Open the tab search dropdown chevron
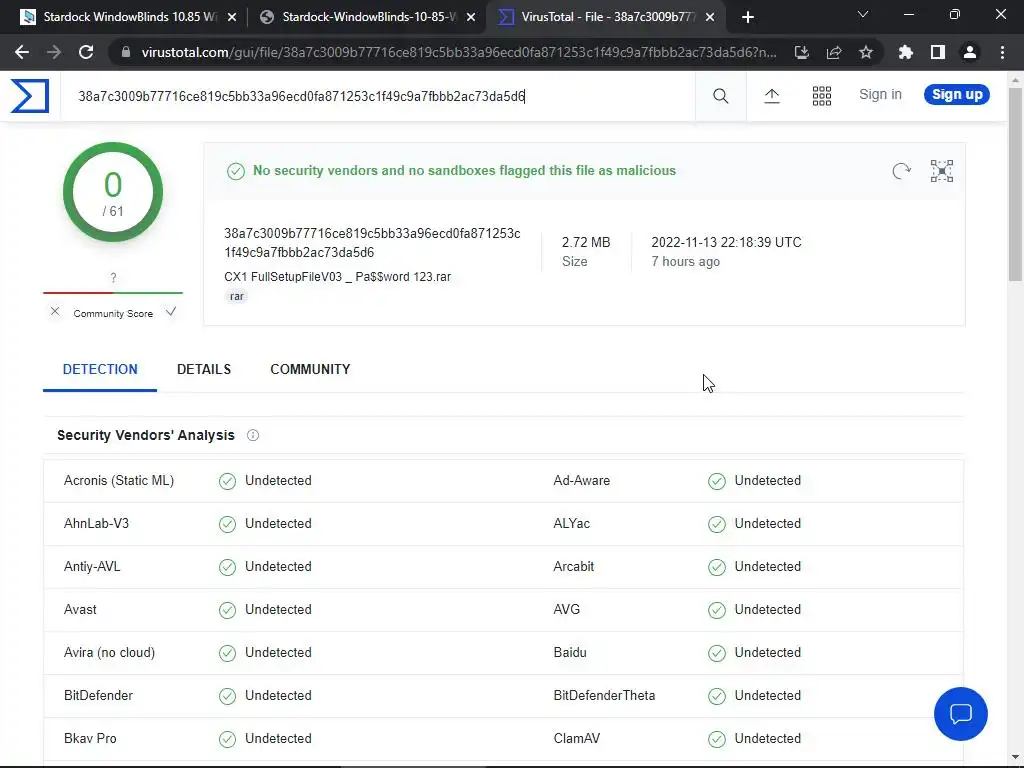Screen dimensions: 1024x768 (863, 14)
